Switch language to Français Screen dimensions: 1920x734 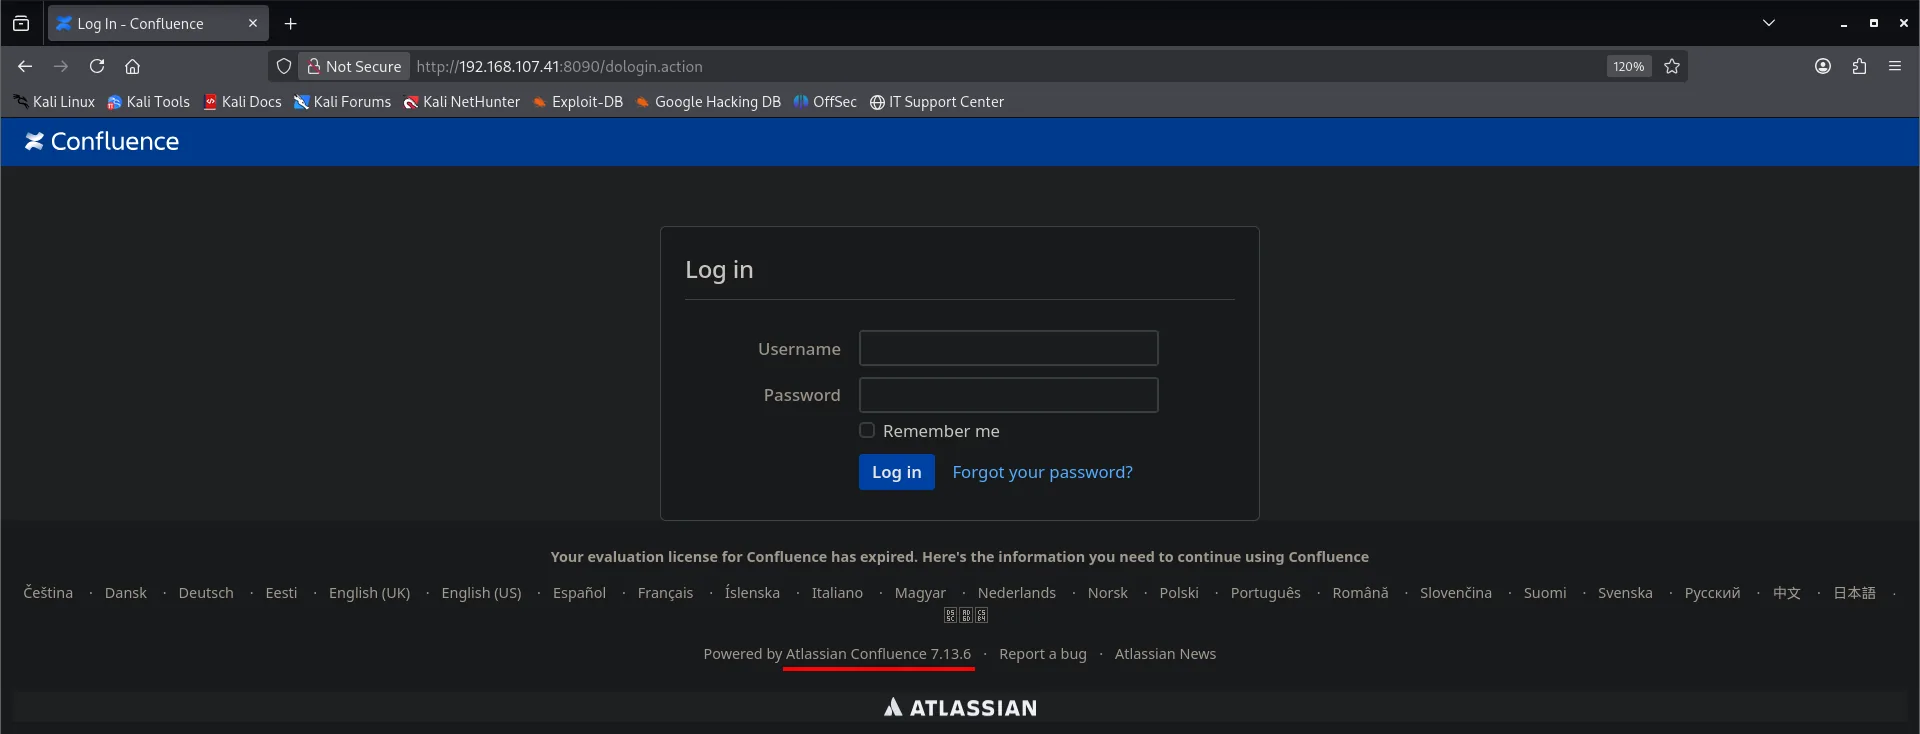(665, 593)
